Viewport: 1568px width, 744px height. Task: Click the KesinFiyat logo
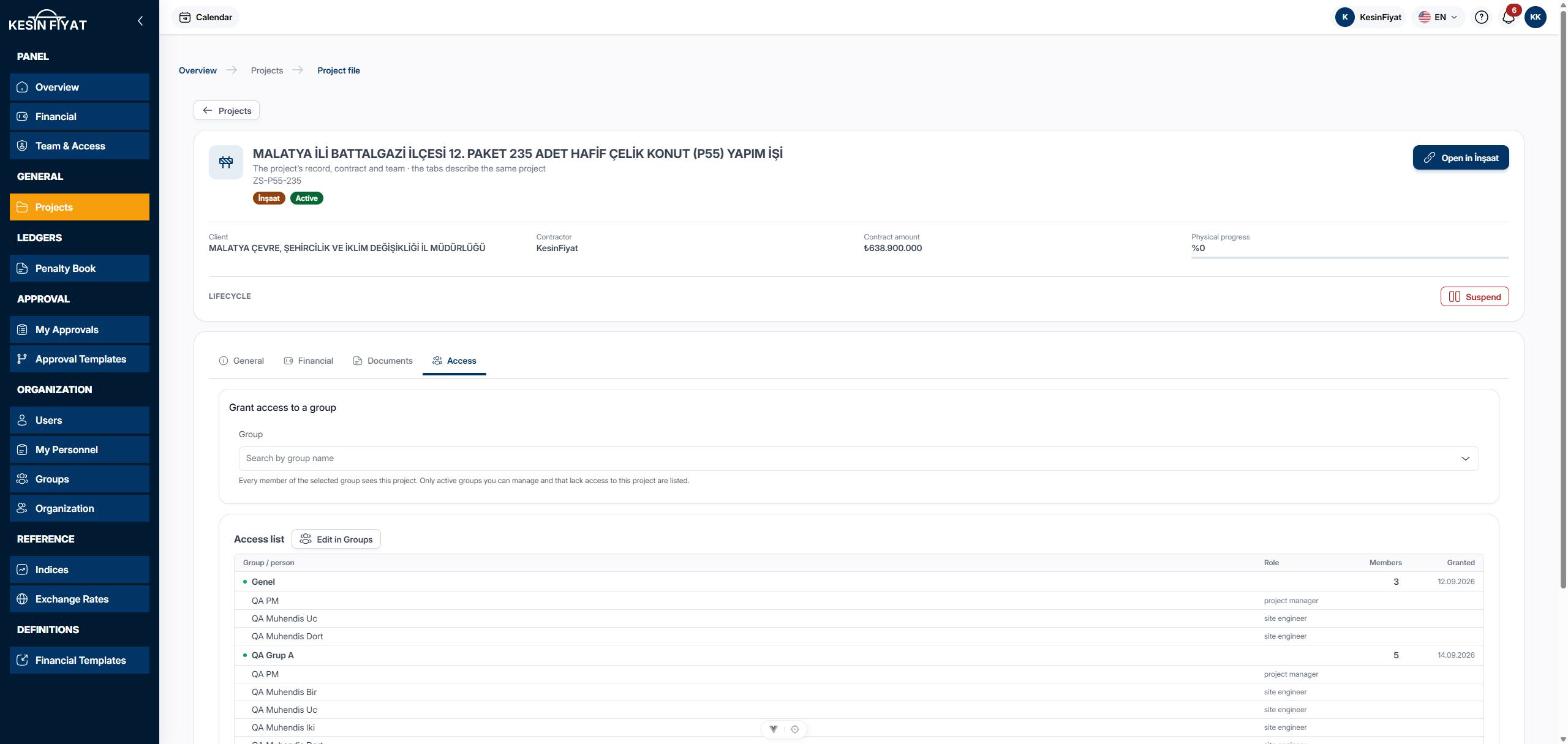47,20
